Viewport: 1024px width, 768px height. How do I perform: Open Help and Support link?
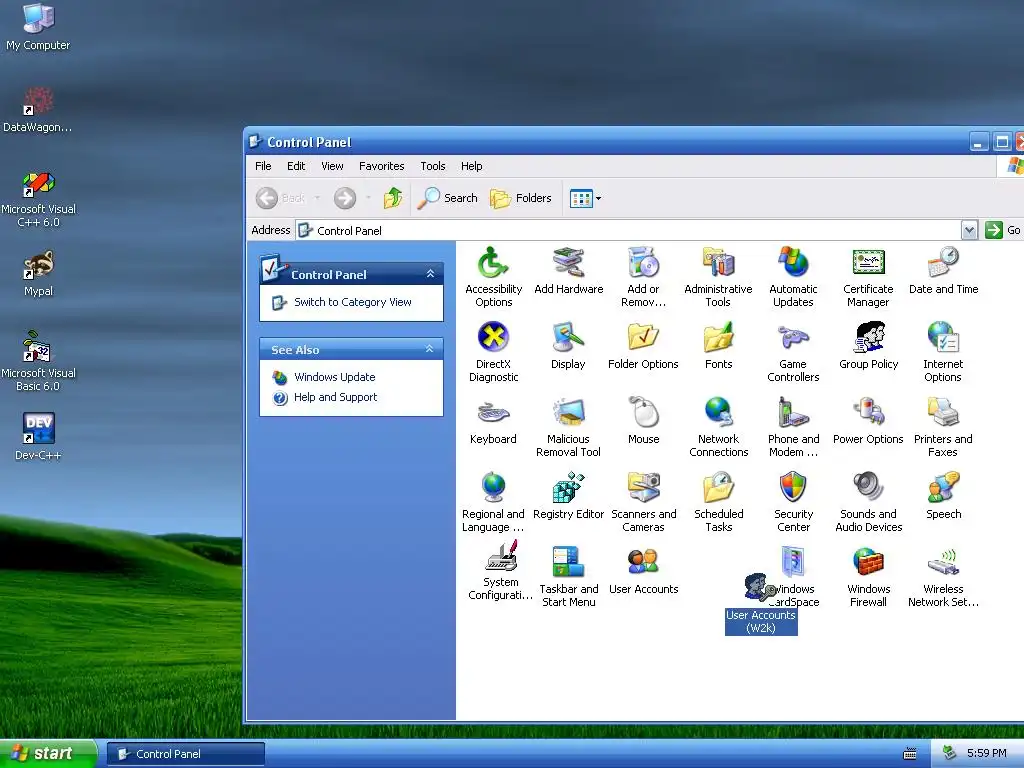pyautogui.click(x=335, y=397)
